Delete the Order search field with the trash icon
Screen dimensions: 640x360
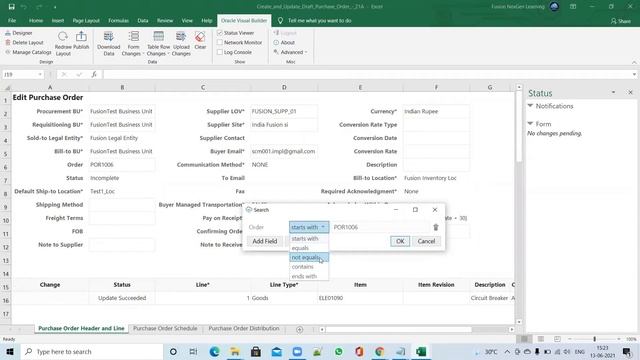pos(436,227)
